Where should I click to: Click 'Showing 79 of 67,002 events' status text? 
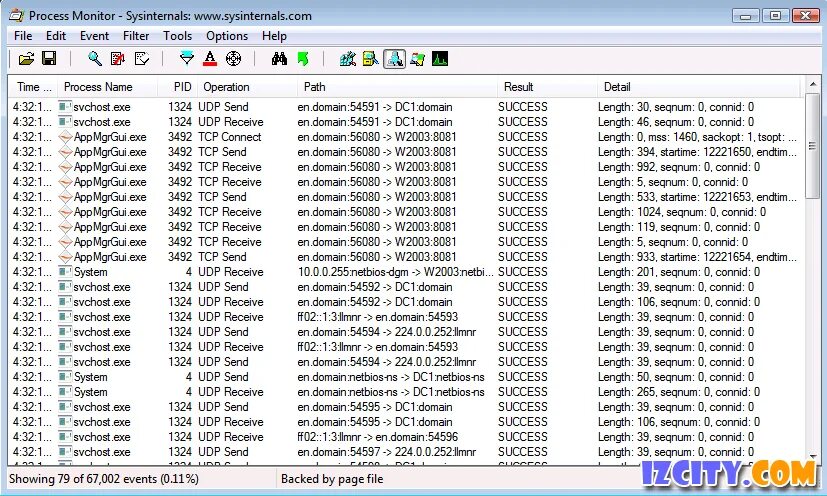pos(104,479)
